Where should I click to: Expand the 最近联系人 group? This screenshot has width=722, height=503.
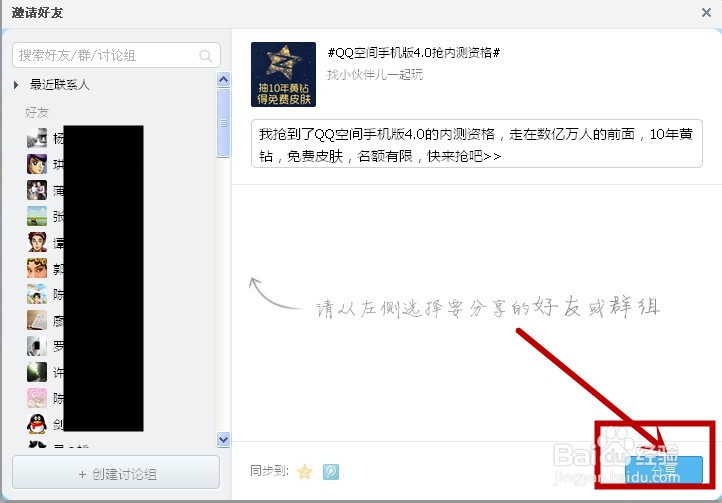(x=17, y=85)
